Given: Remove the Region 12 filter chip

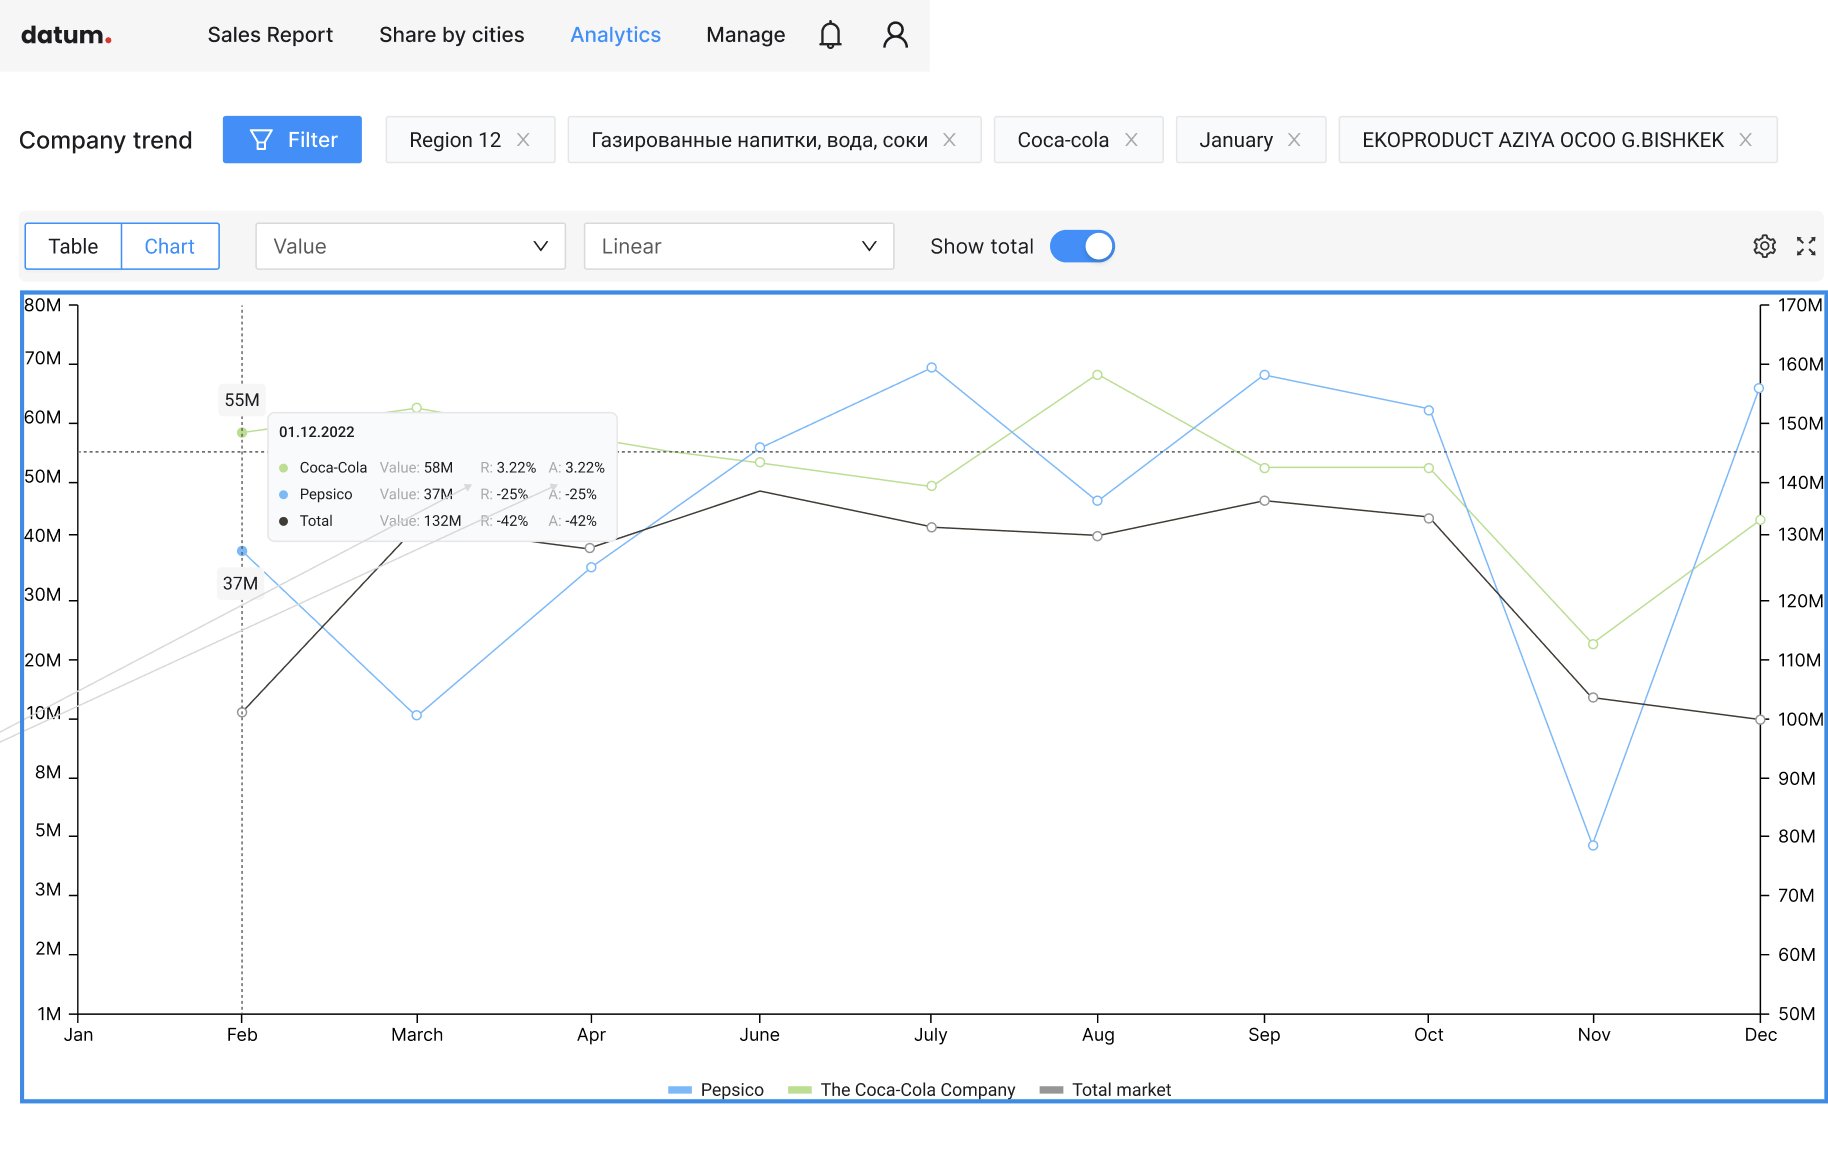Looking at the screenshot, I should point(523,140).
